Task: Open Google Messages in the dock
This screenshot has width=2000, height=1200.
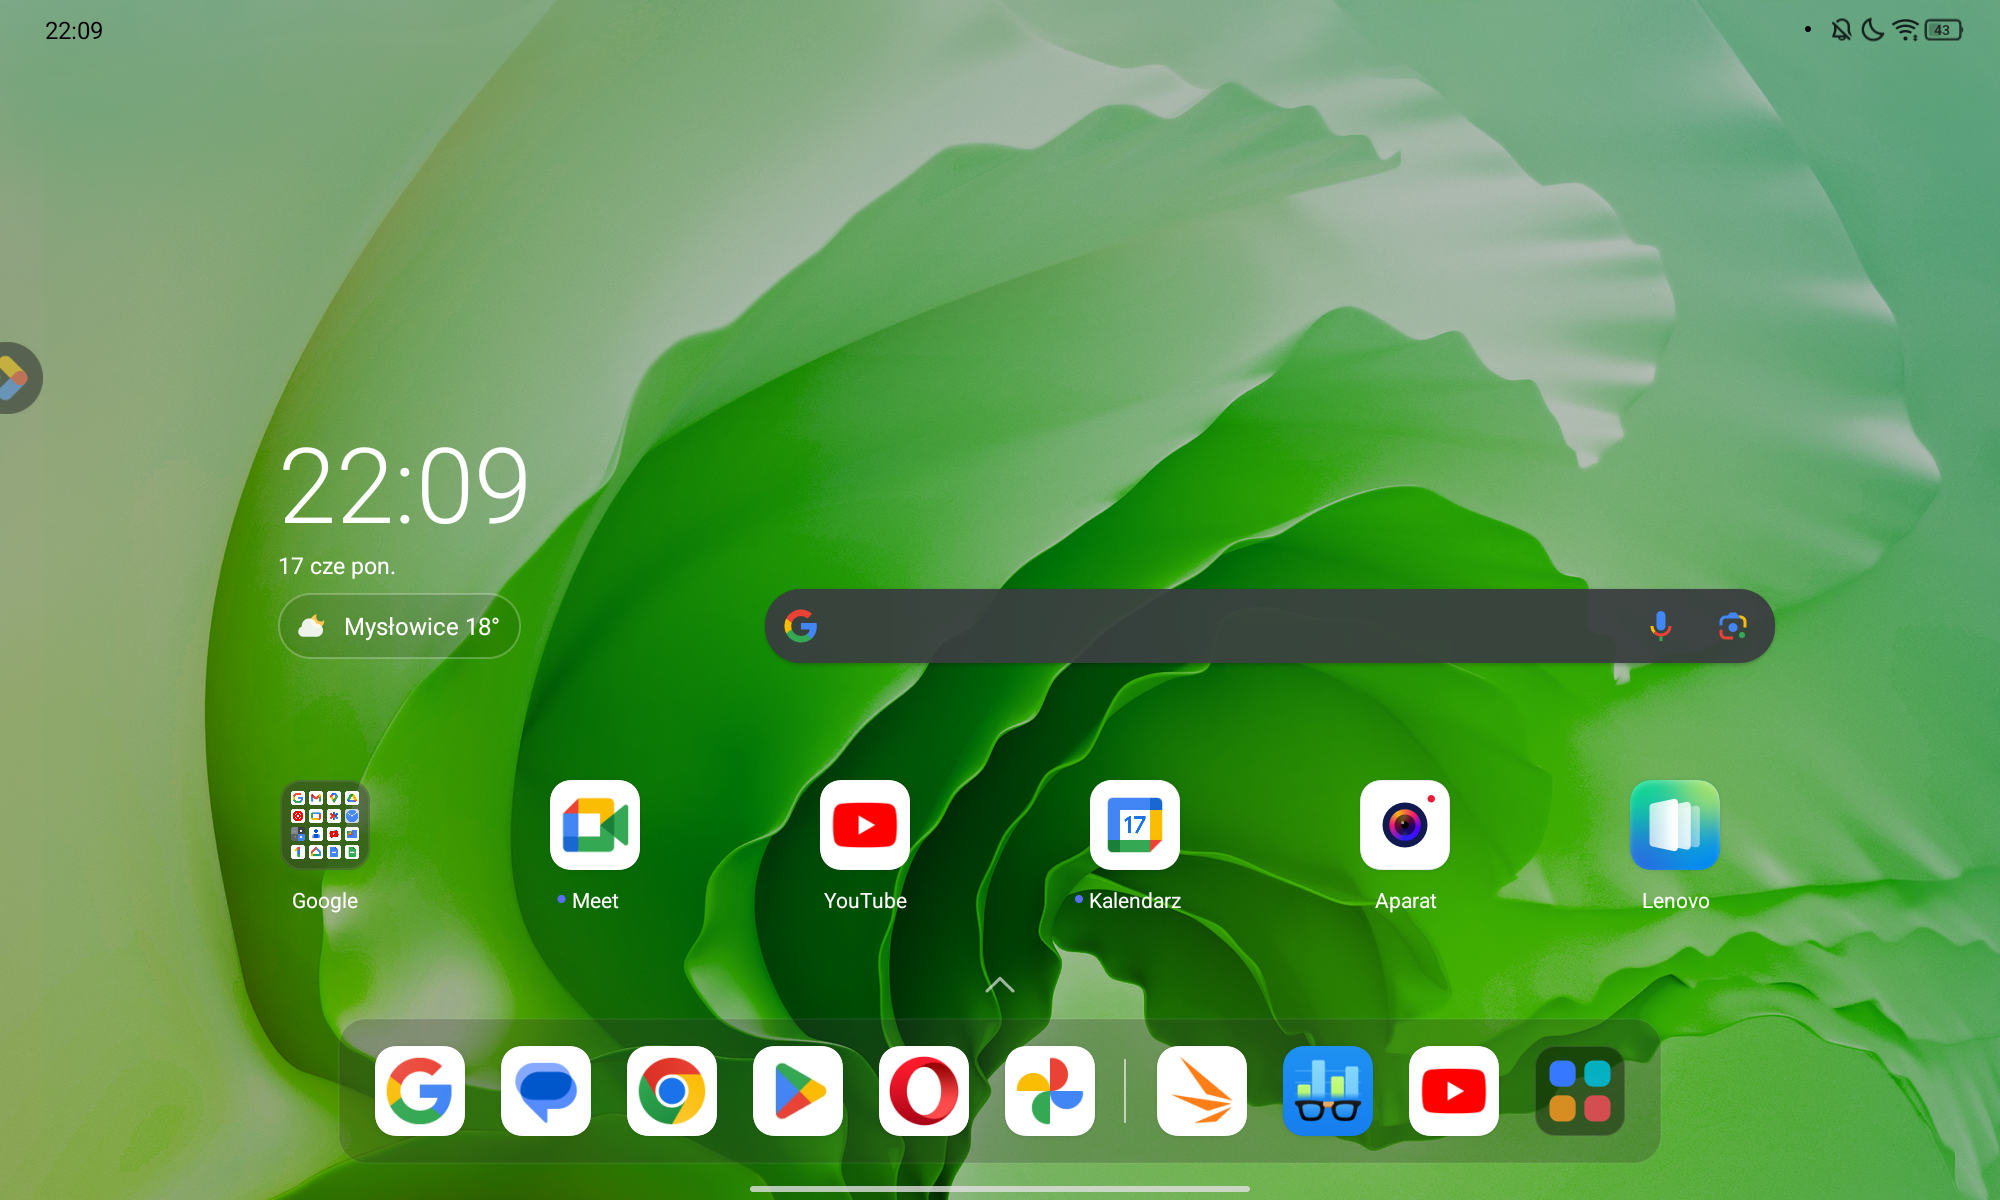Action: click(546, 1091)
